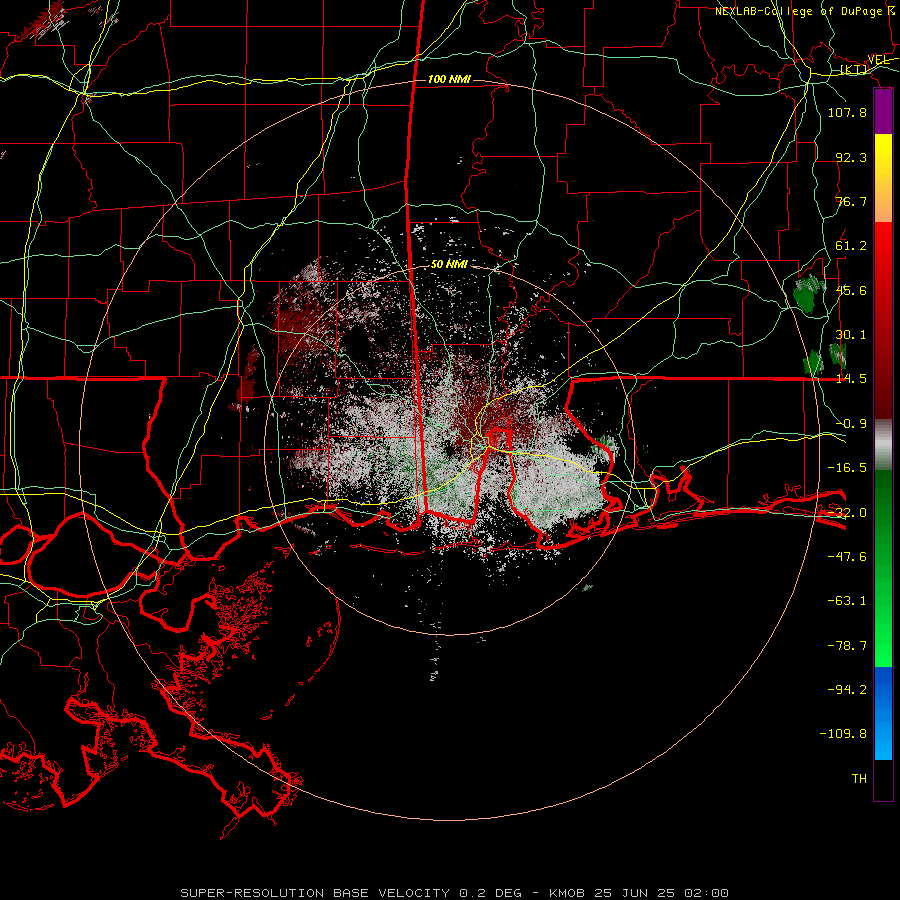Click the [KT] units label
Image resolution: width=900 pixels, height=900 pixels.
click(x=854, y=69)
